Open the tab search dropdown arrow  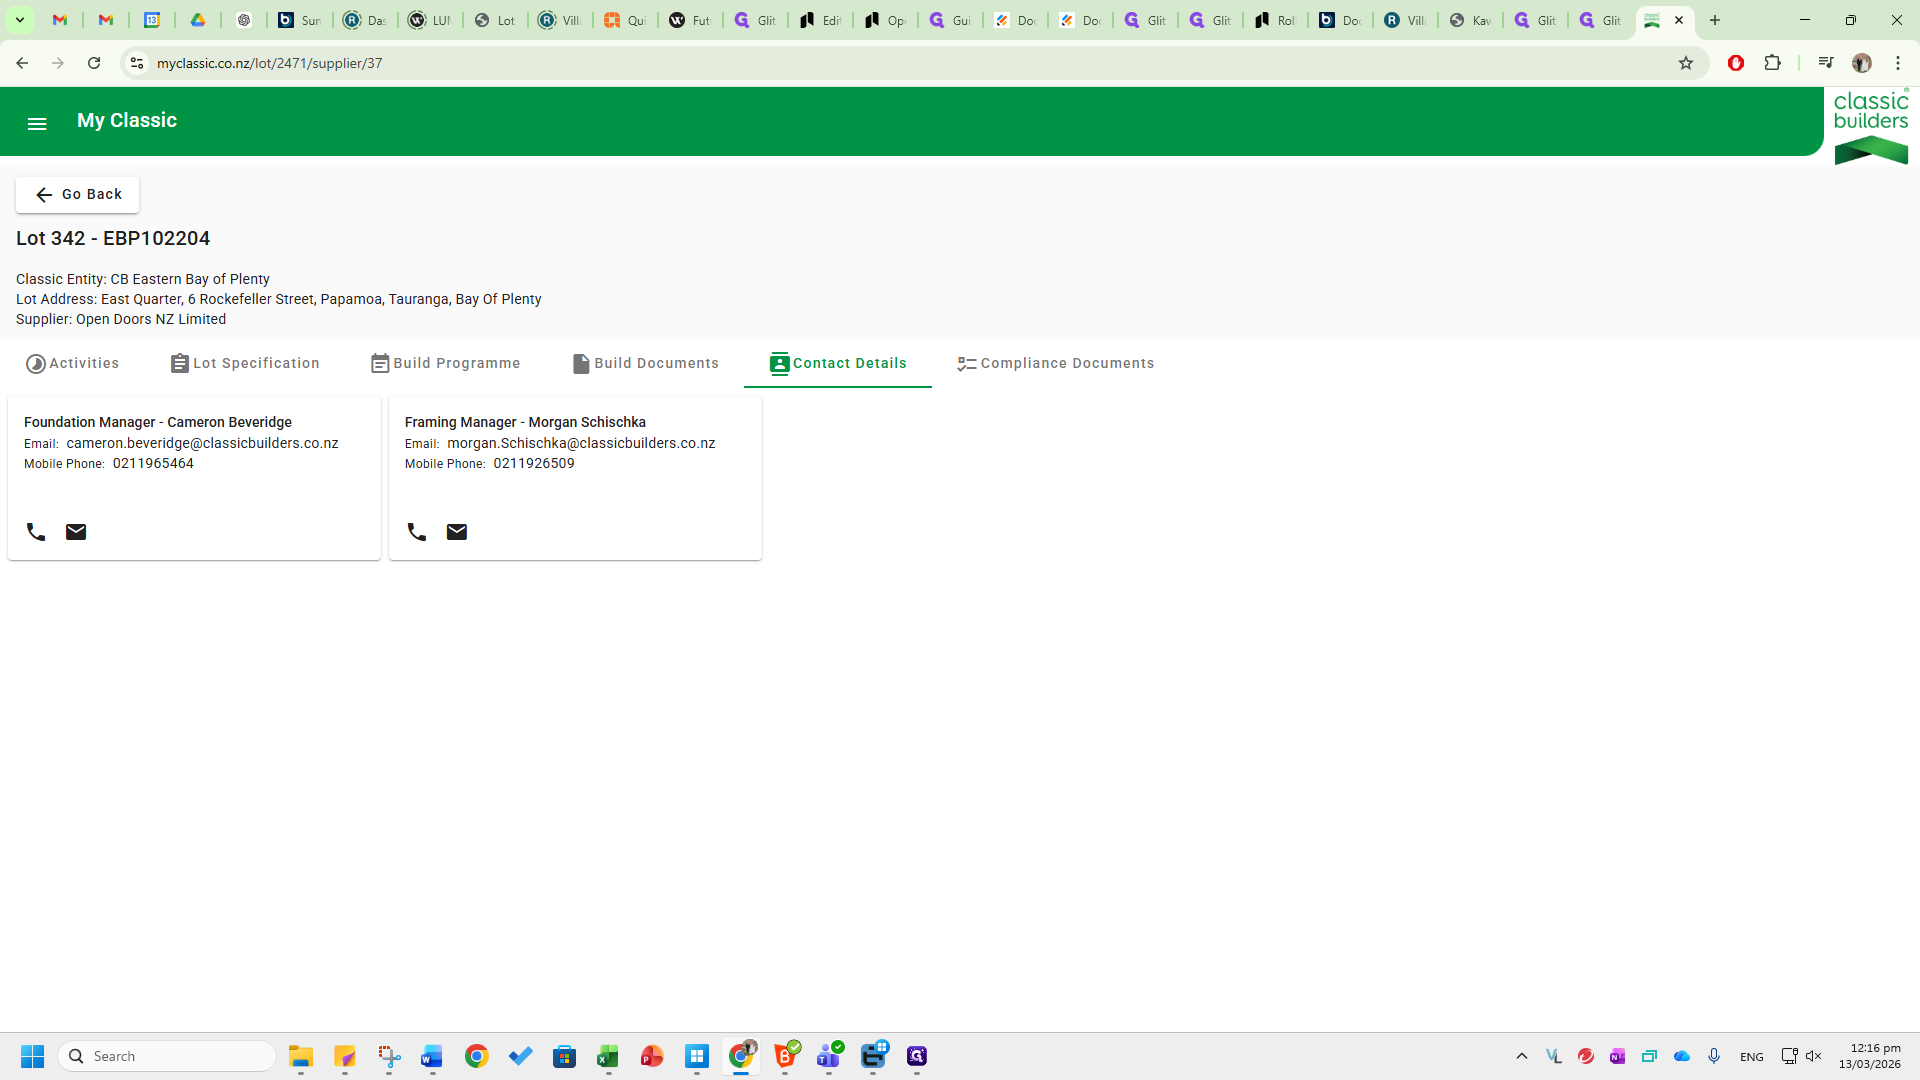coord(19,20)
